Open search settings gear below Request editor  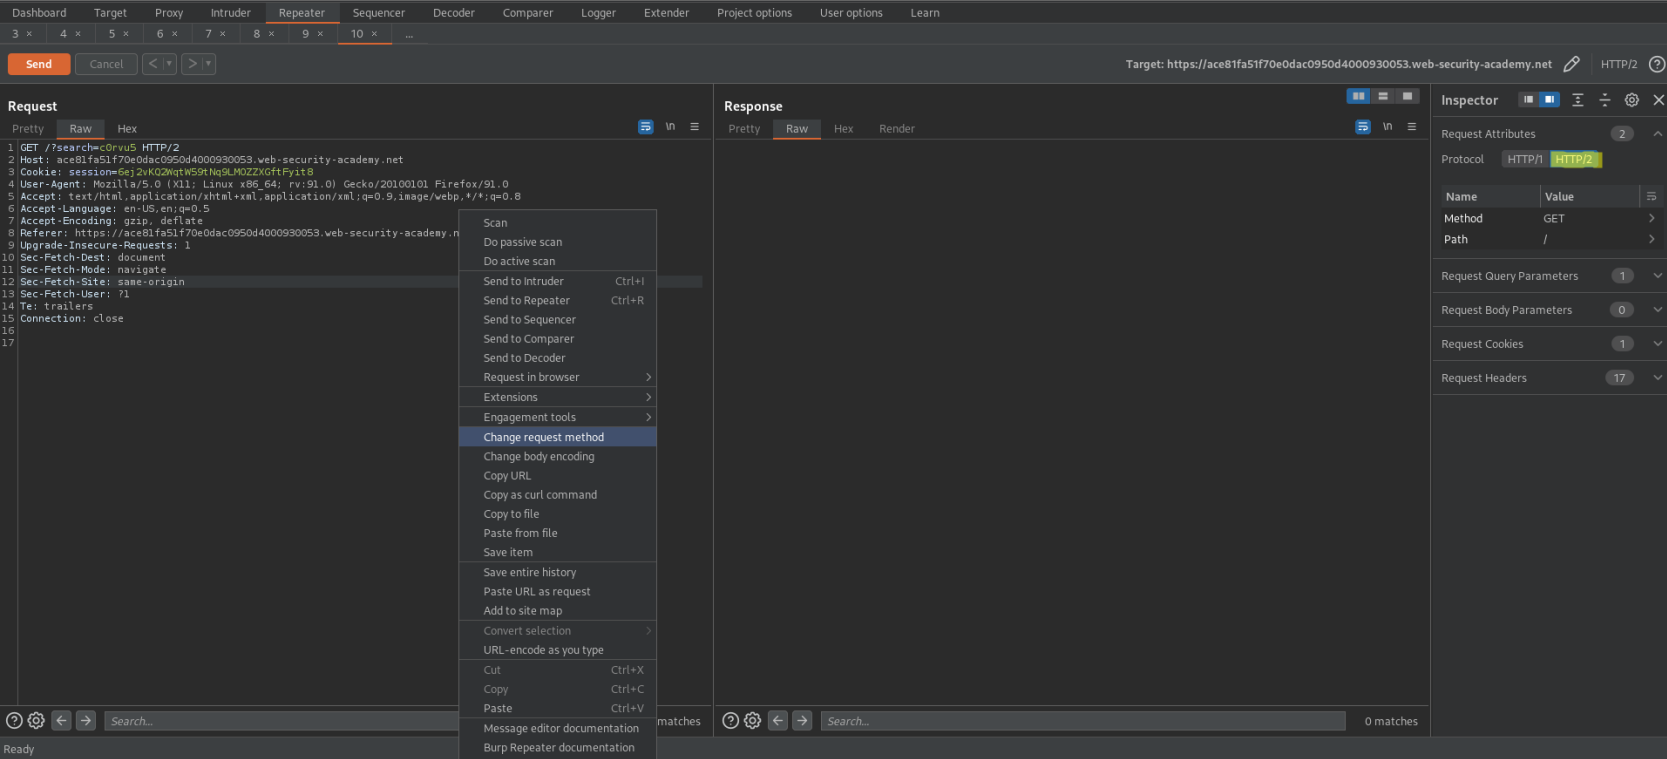tap(36, 720)
